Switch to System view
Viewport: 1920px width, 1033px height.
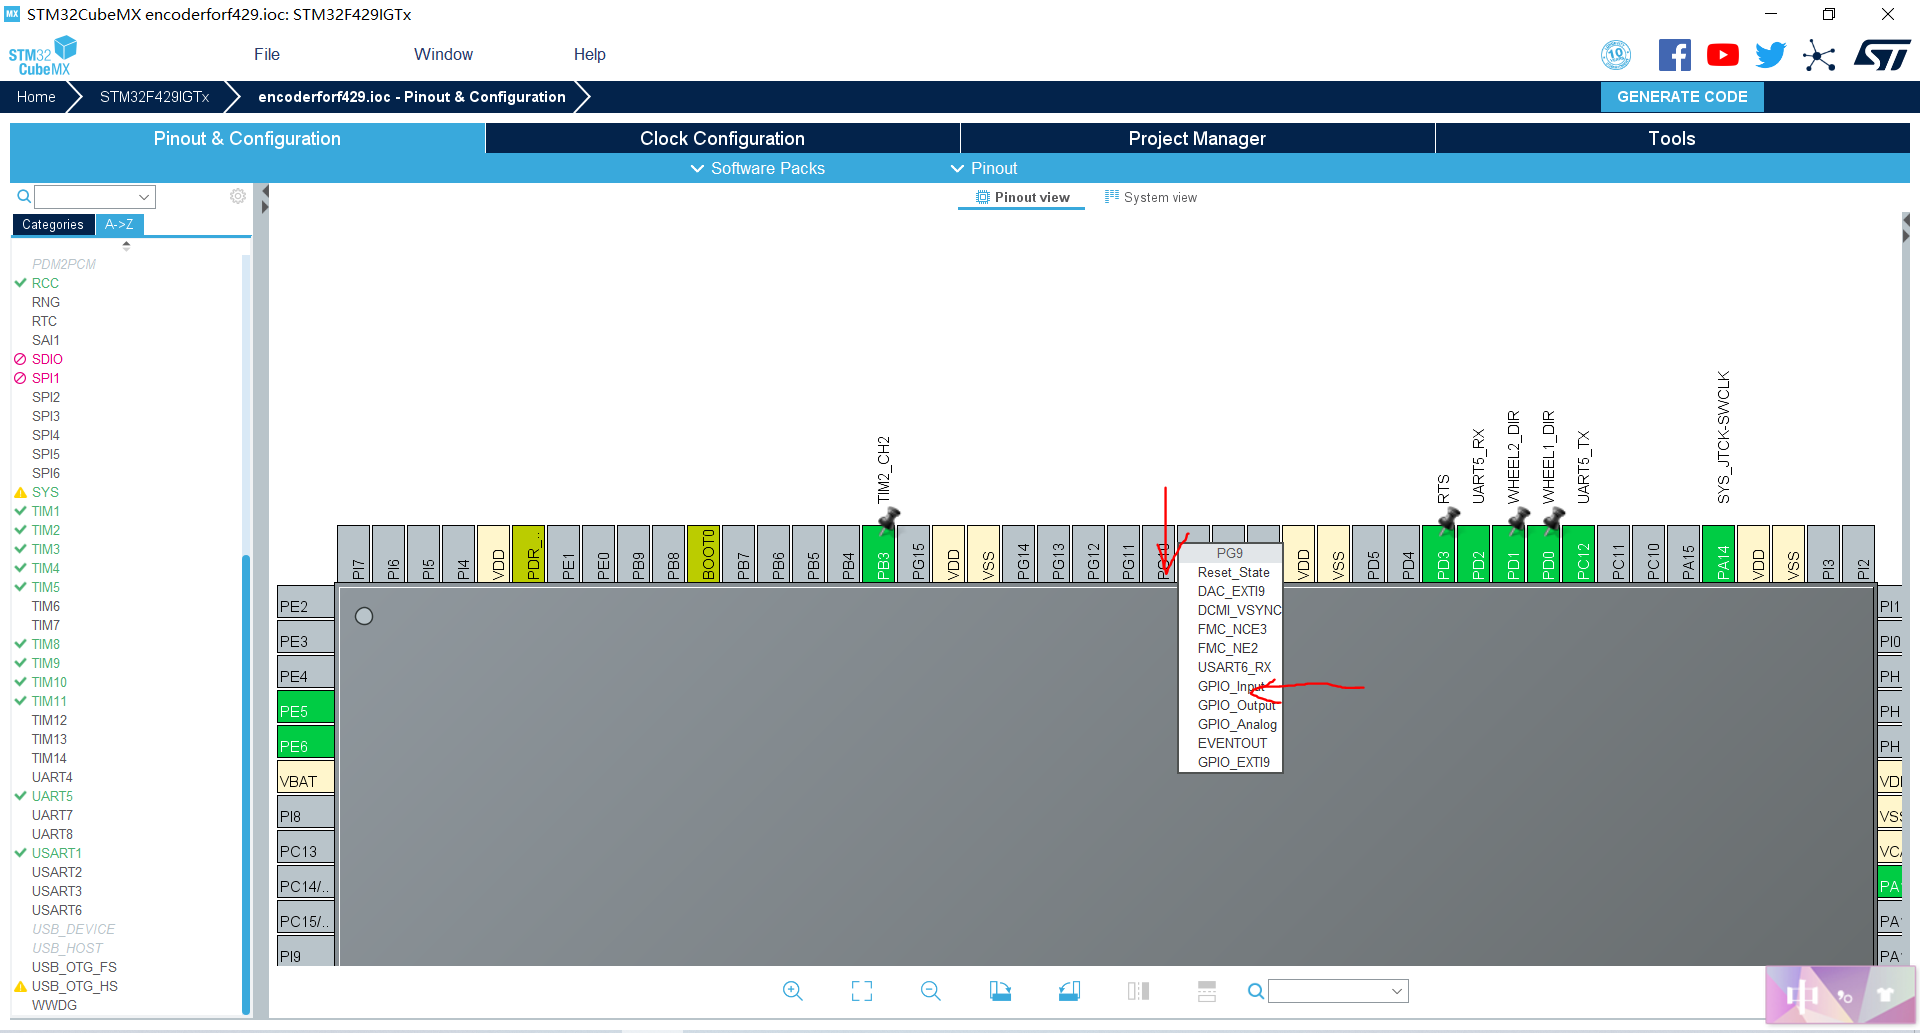point(1150,197)
